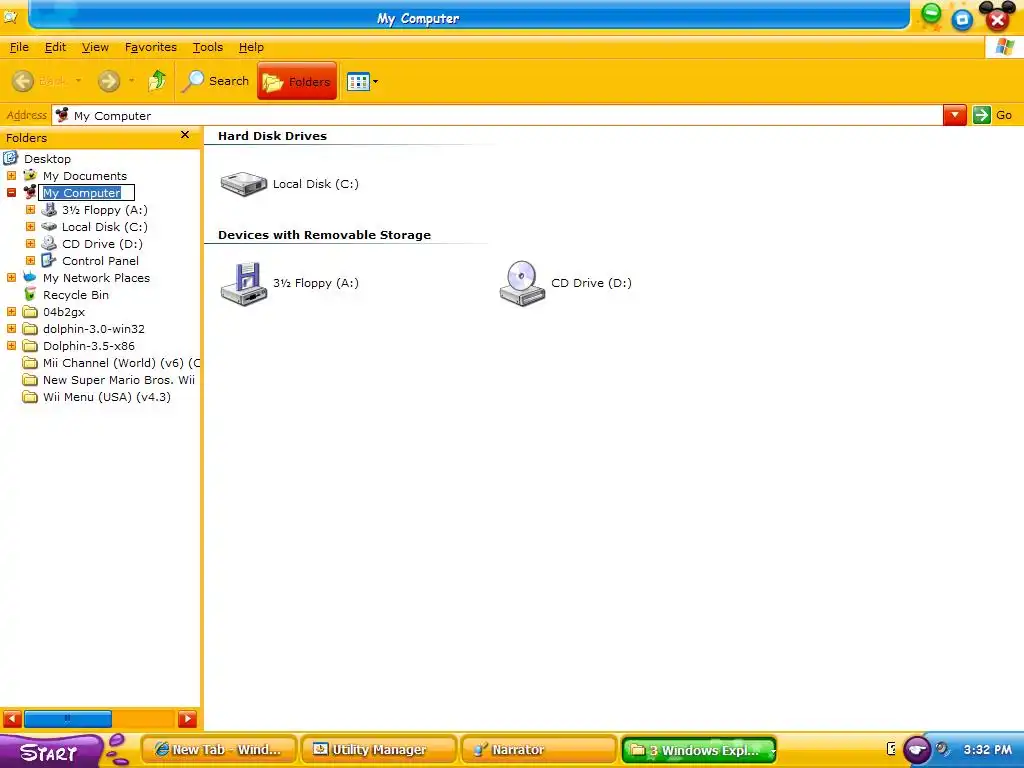Switch to New Tab browser taskbar button
Screen dimensions: 1024x768
click(x=219, y=750)
